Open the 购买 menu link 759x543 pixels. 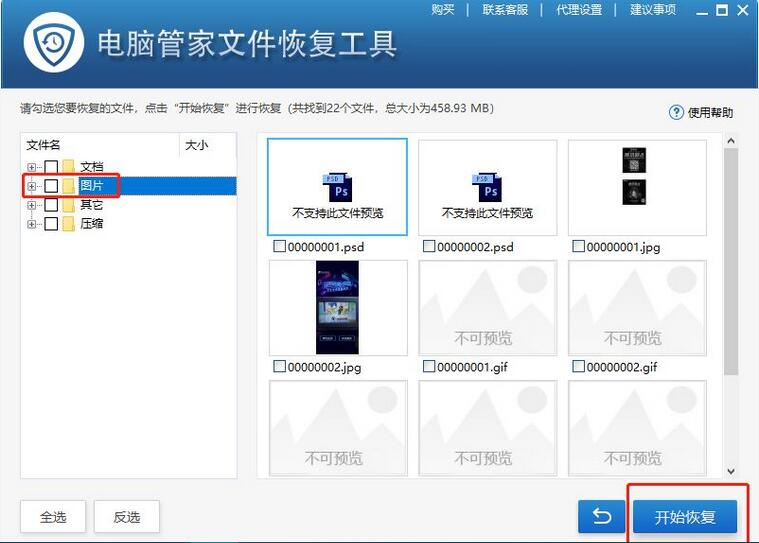pos(443,10)
